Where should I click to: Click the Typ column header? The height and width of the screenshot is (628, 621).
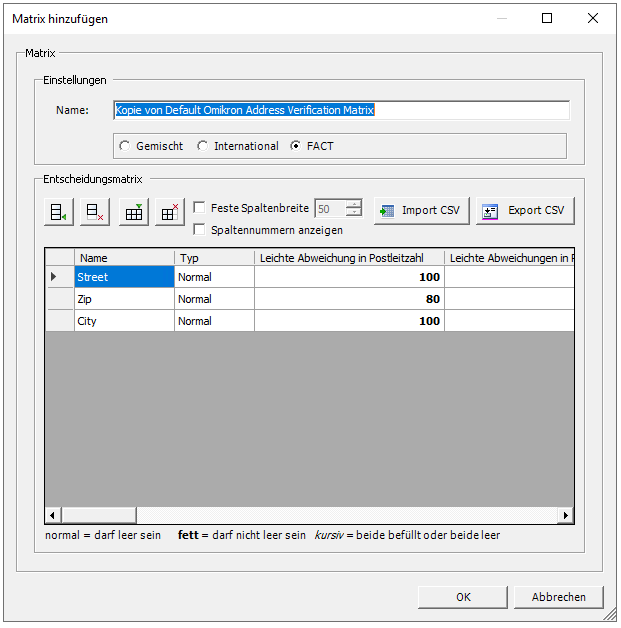214,258
